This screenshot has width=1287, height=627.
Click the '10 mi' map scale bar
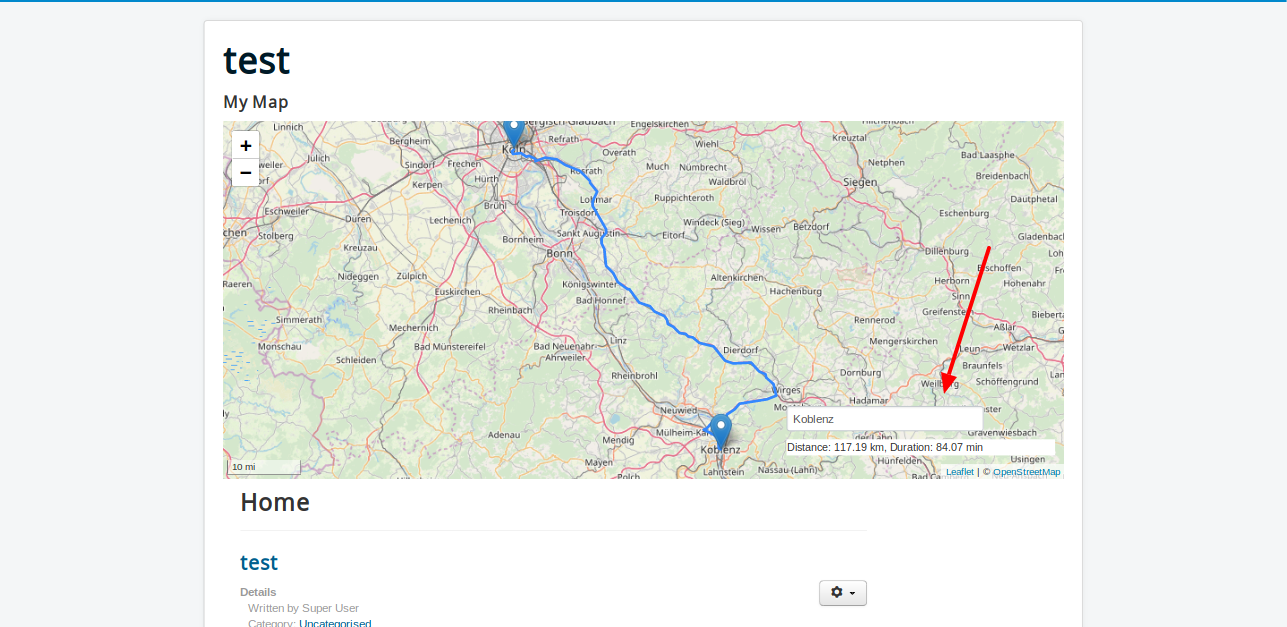[265, 467]
